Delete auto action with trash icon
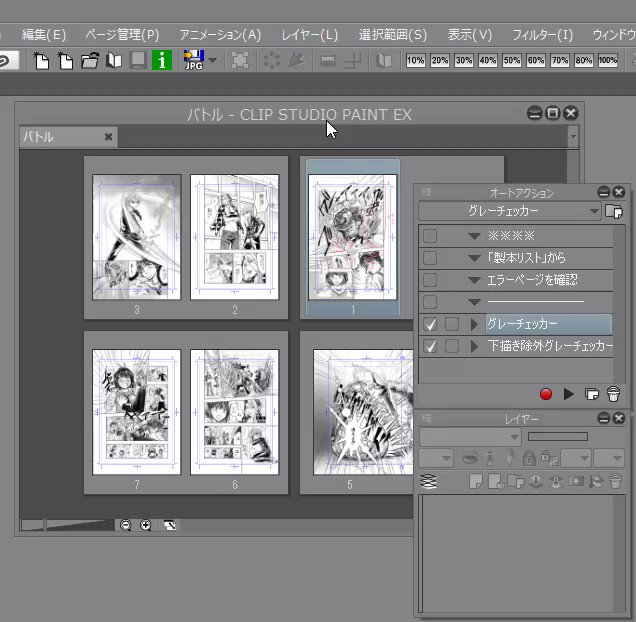The height and width of the screenshot is (622, 636). tap(613, 394)
